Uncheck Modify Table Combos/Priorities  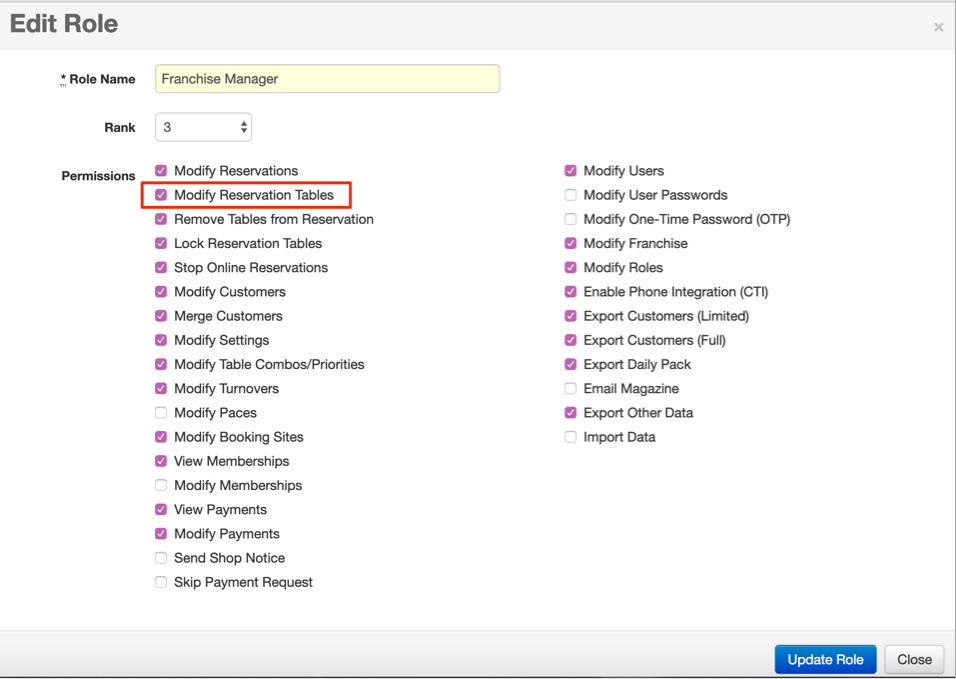tap(161, 364)
